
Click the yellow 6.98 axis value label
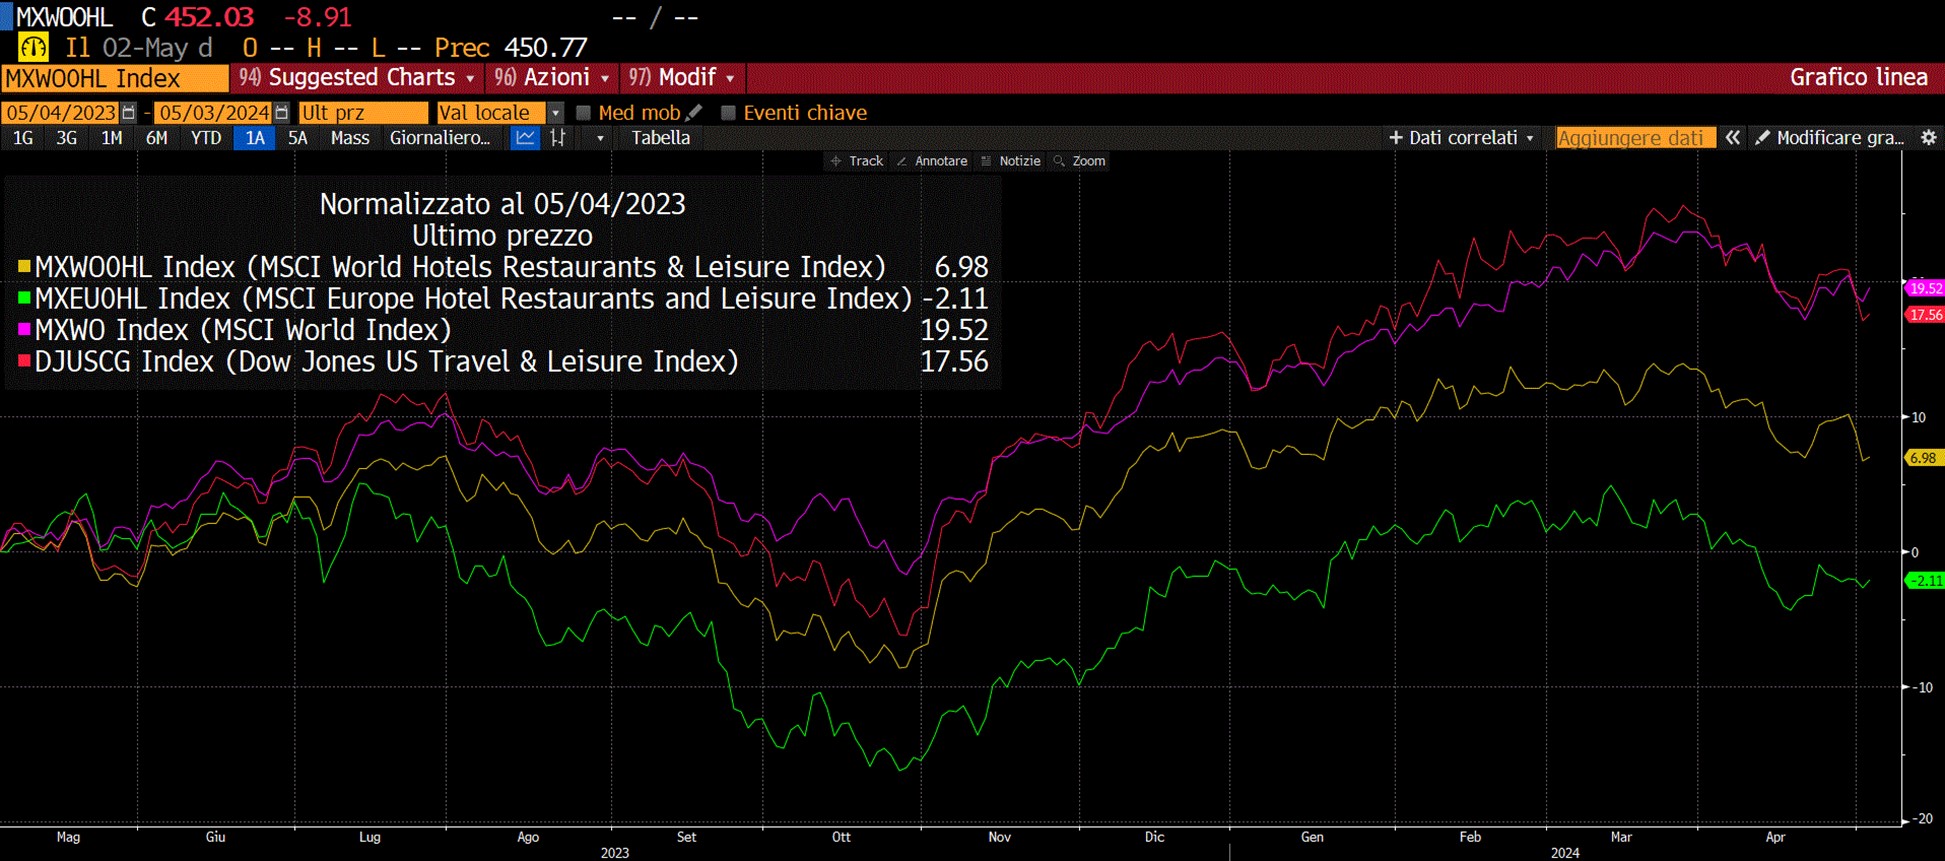[1923, 458]
